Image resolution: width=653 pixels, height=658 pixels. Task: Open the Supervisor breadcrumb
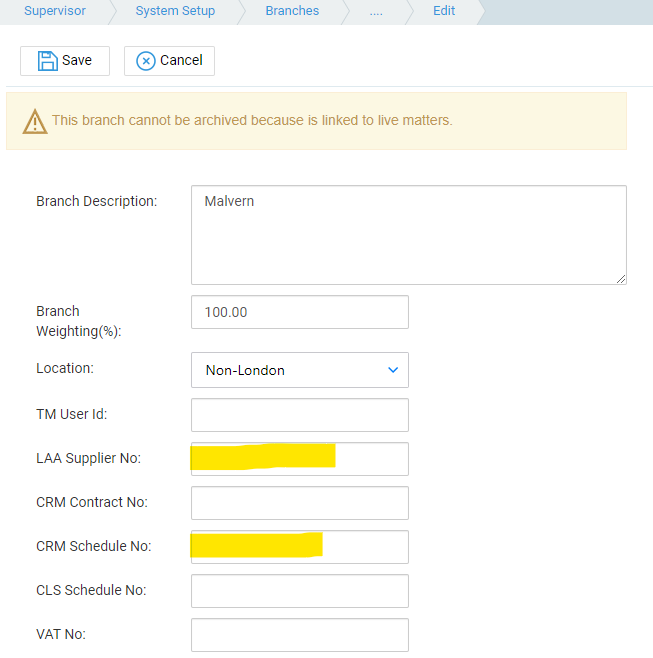point(55,10)
